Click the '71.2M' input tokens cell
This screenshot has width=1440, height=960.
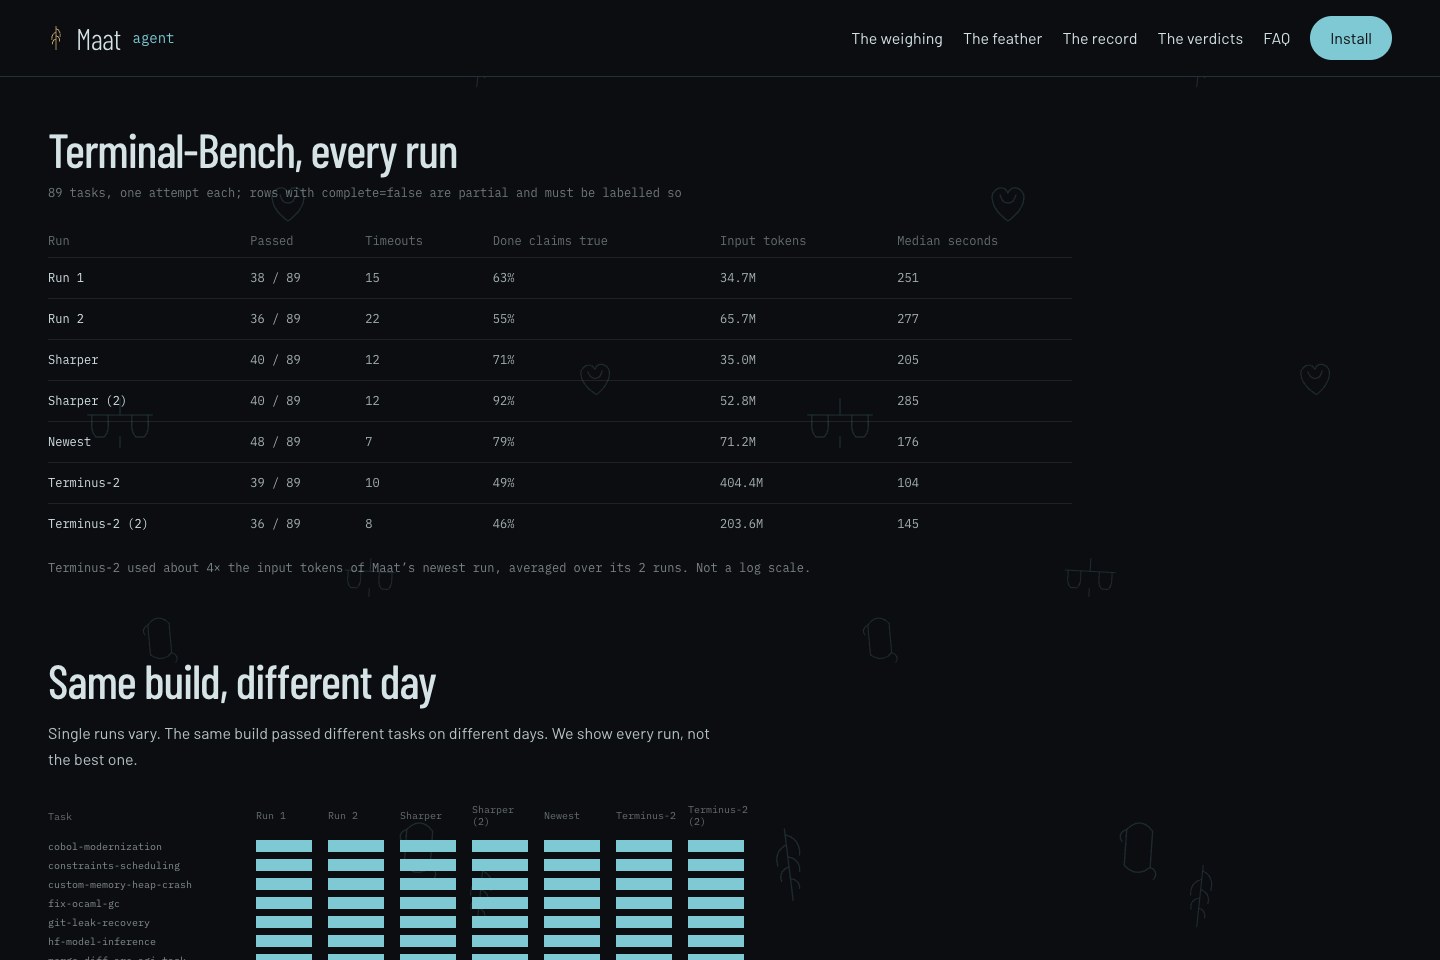pos(738,442)
